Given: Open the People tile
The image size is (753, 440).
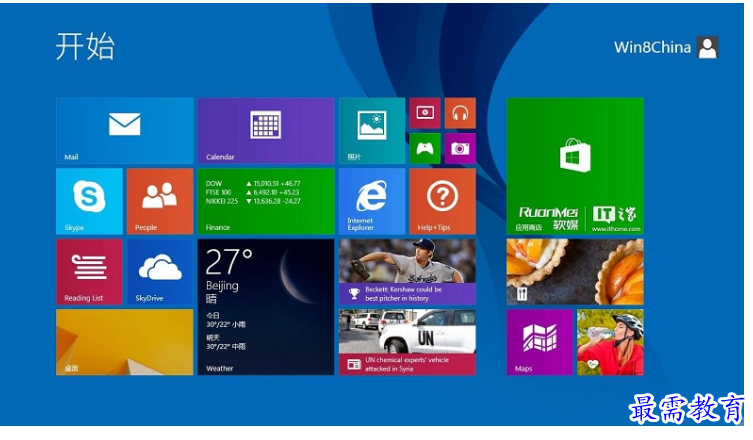Looking at the screenshot, I should [x=160, y=201].
